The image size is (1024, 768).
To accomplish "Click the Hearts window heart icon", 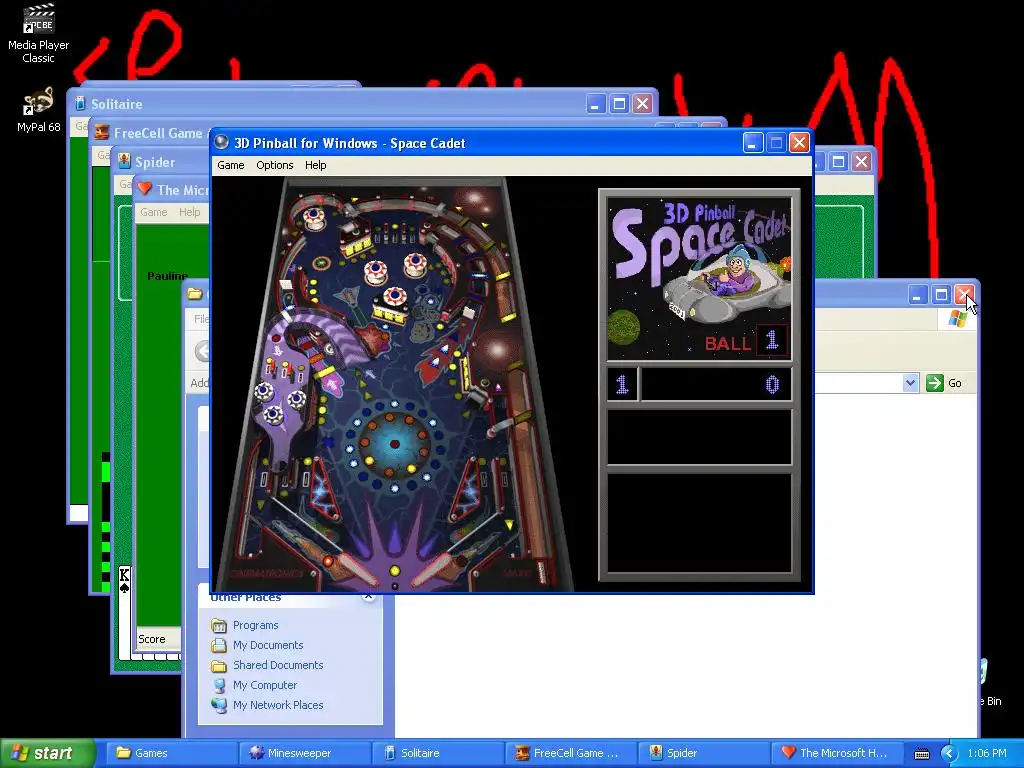I will click(x=145, y=189).
